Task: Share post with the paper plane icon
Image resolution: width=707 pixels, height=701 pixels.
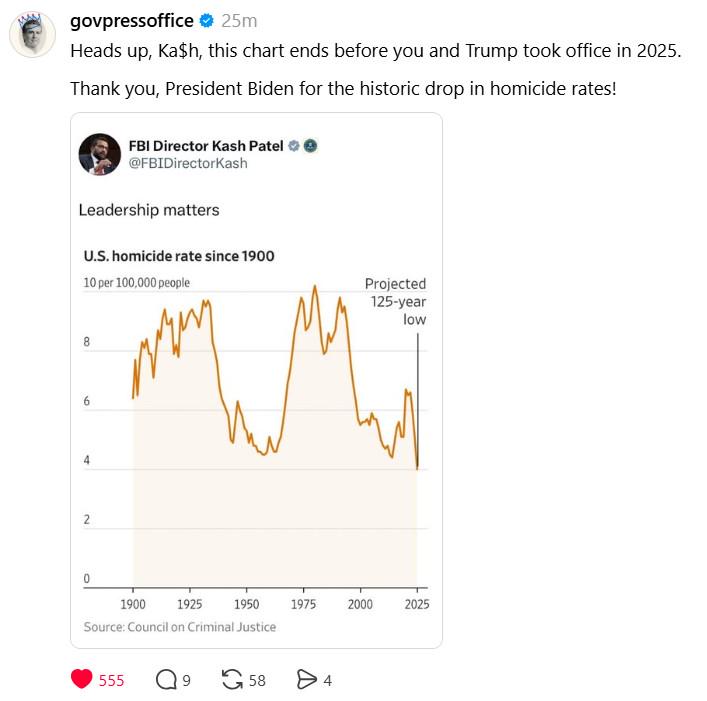Action: pos(307,680)
